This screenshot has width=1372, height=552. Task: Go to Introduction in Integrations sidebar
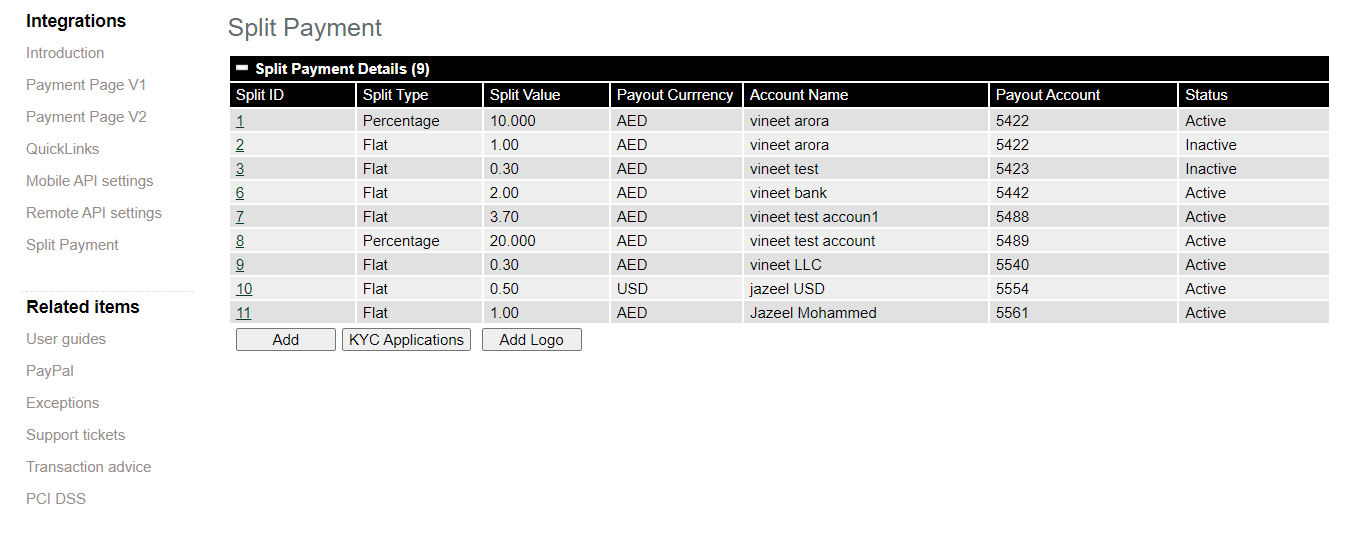tap(65, 53)
